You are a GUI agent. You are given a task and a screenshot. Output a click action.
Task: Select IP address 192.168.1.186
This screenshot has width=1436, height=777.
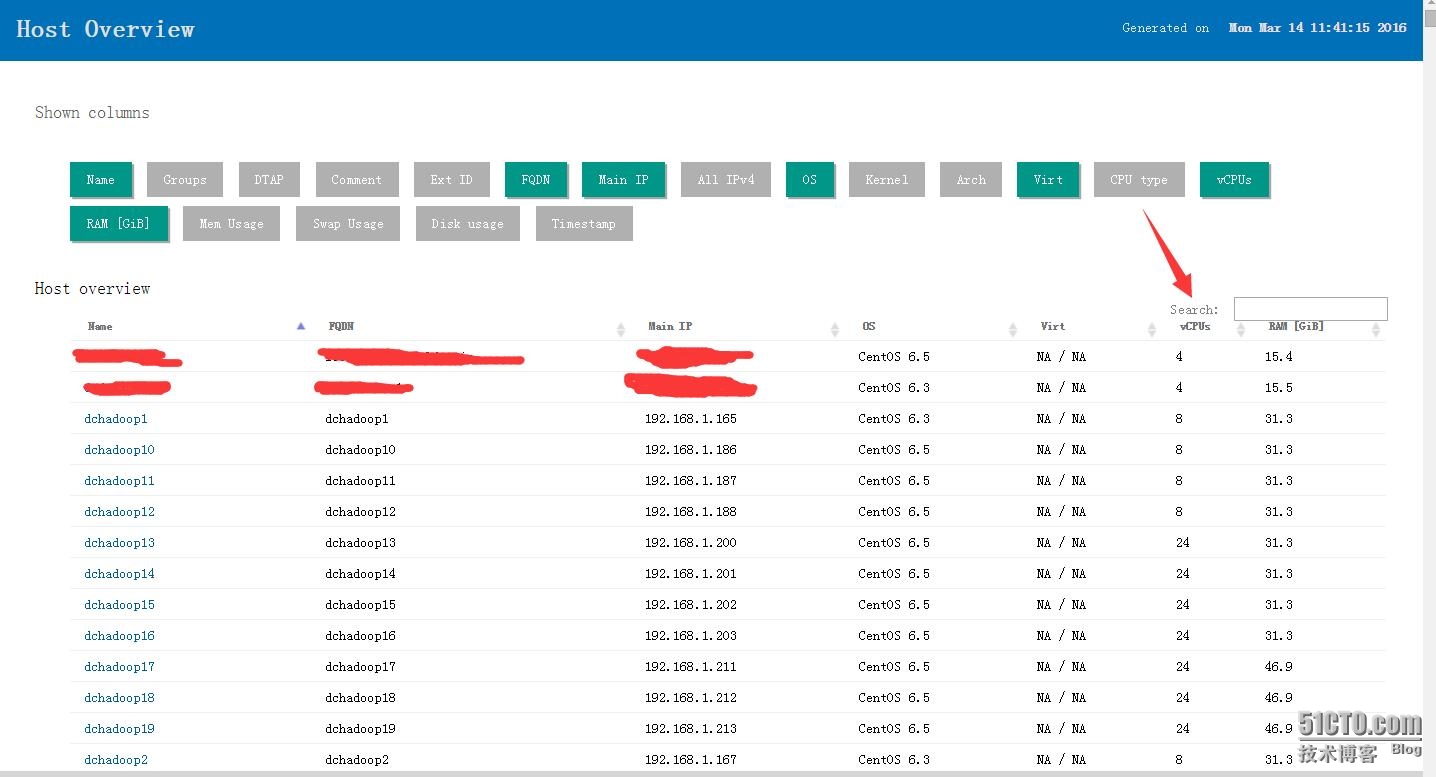(x=691, y=449)
